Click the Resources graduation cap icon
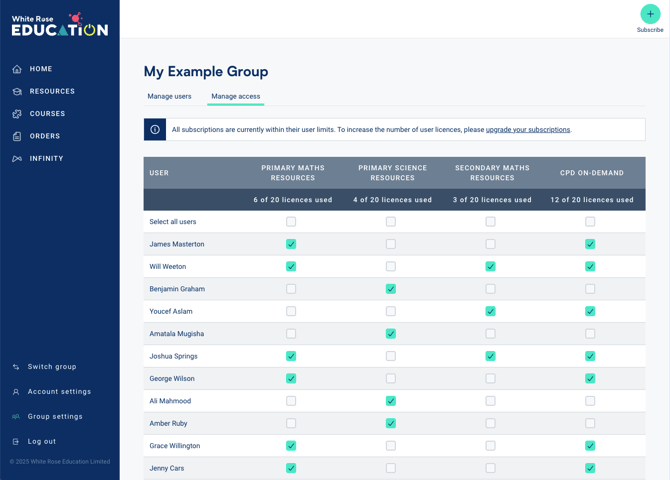The image size is (670, 480). click(x=17, y=91)
